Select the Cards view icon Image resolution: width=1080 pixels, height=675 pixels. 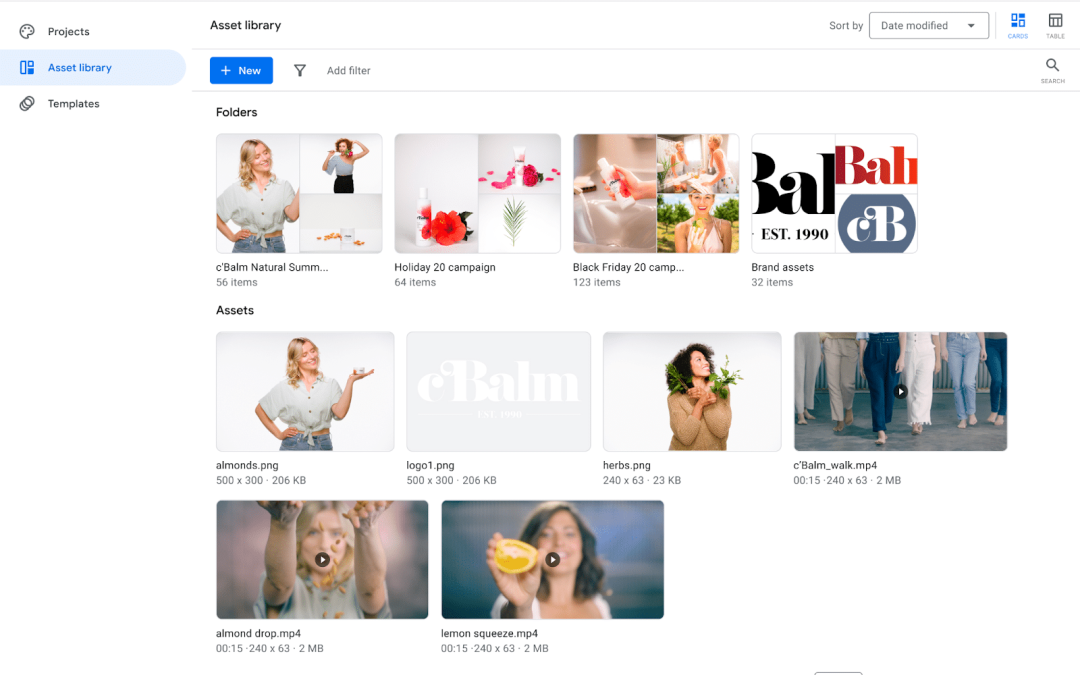pos(1018,25)
